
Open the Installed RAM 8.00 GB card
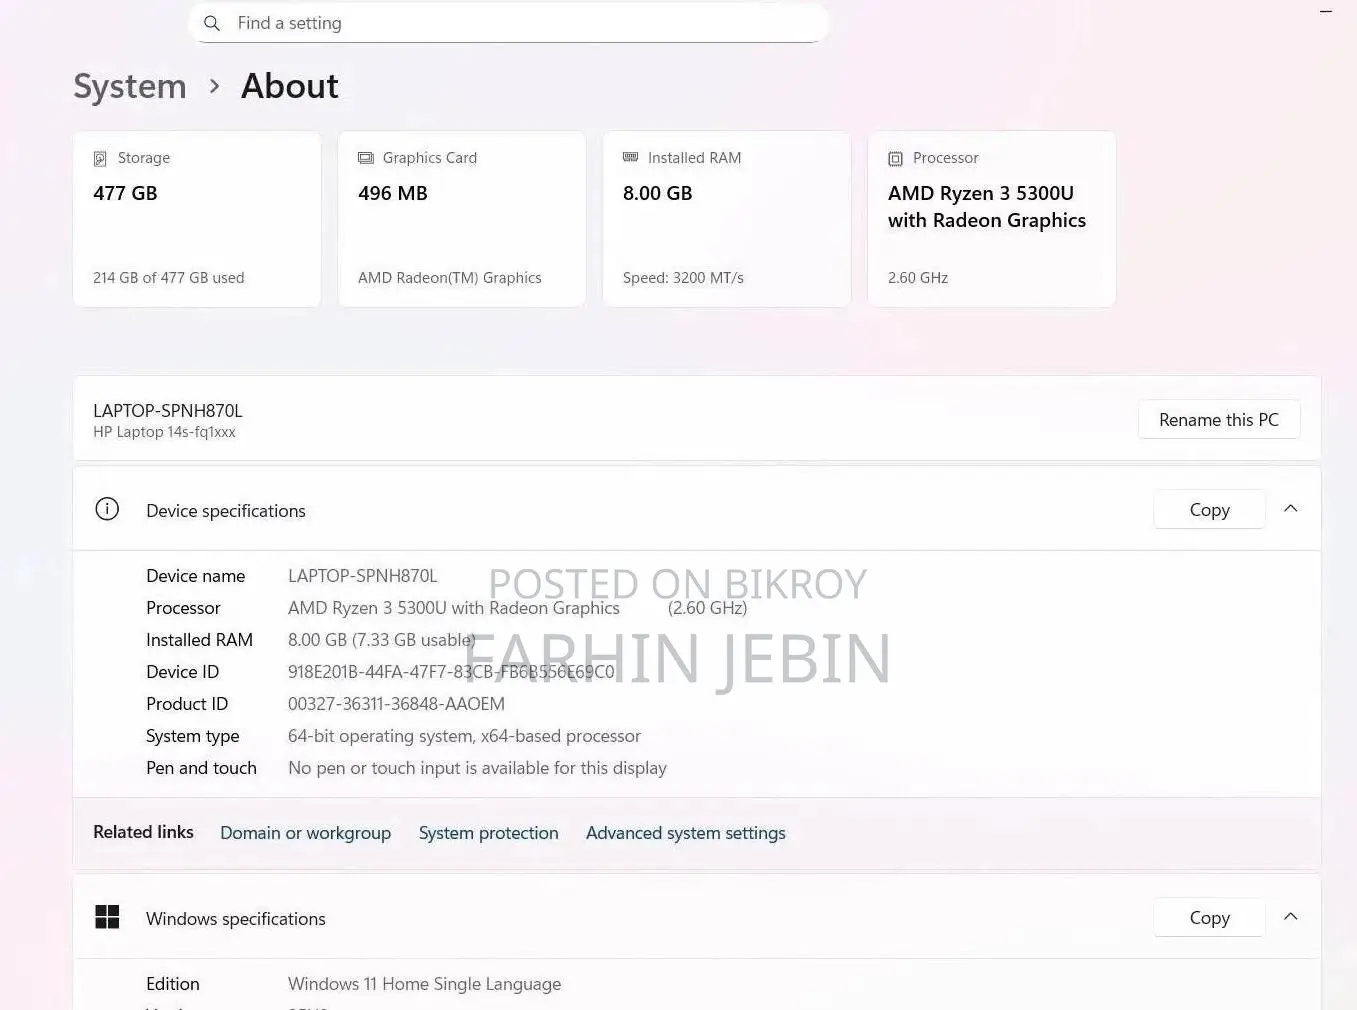[727, 219]
